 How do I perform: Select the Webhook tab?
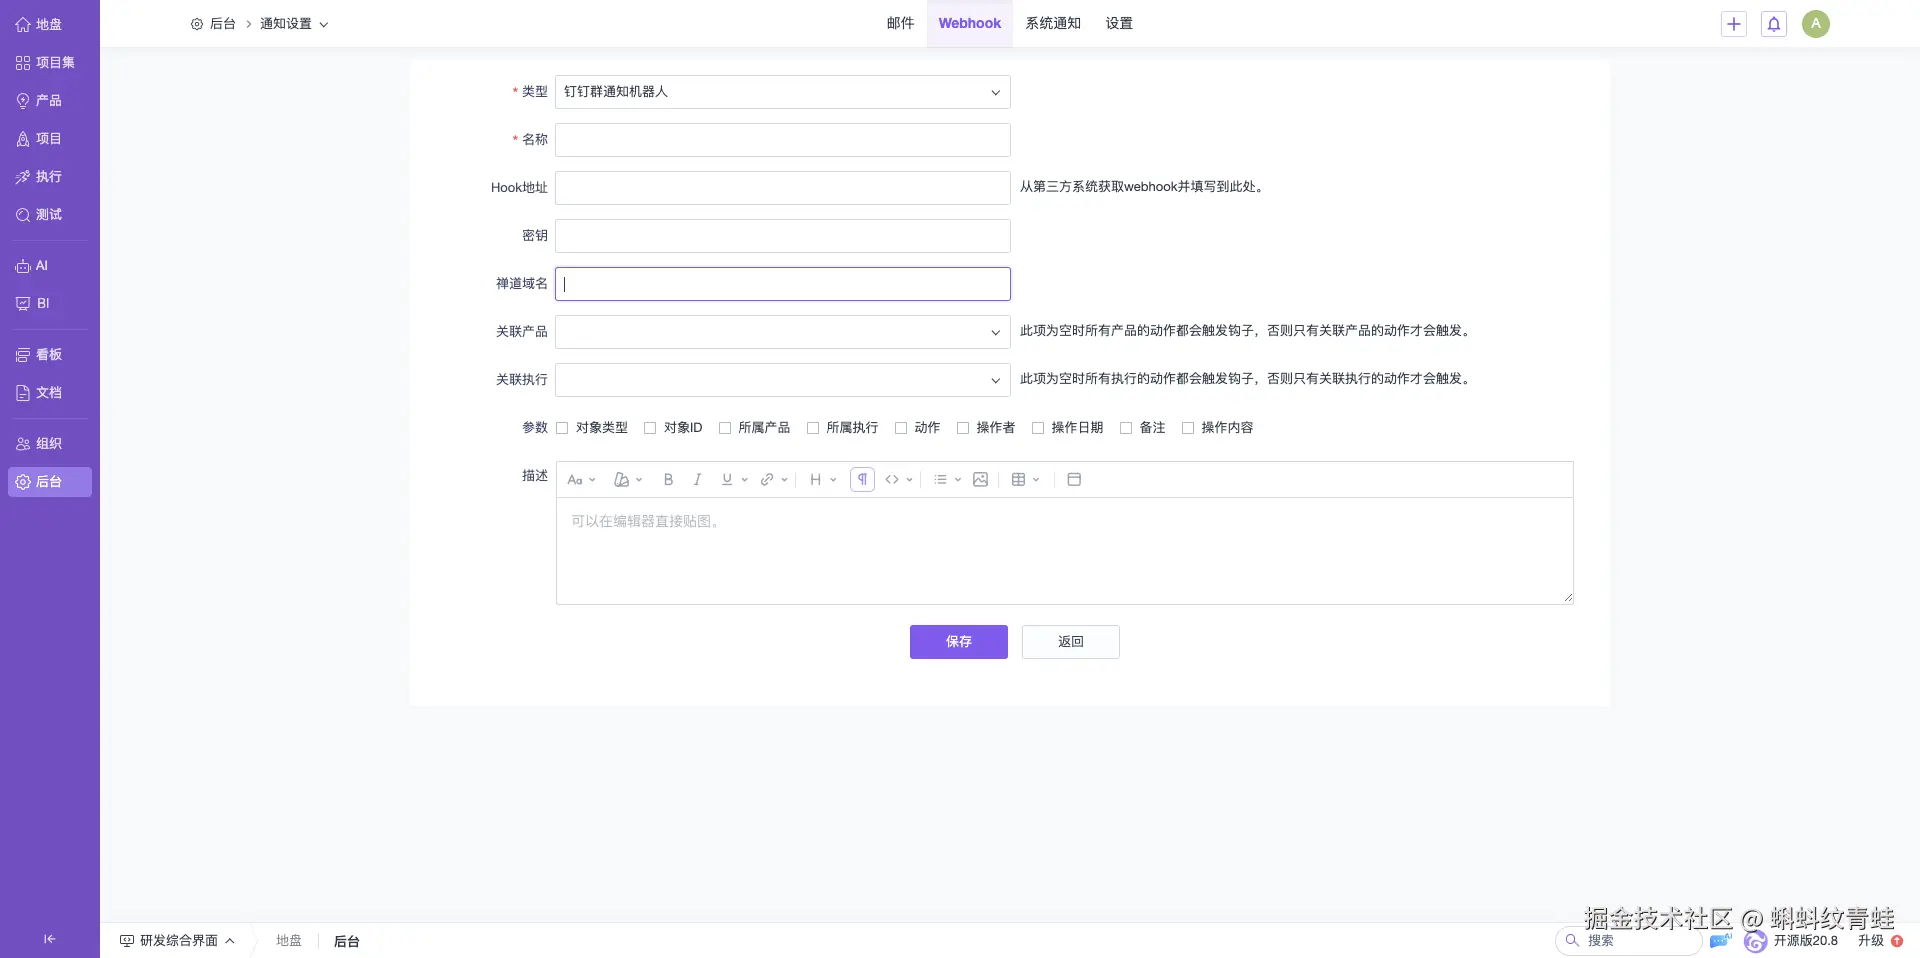click(970, 24)
